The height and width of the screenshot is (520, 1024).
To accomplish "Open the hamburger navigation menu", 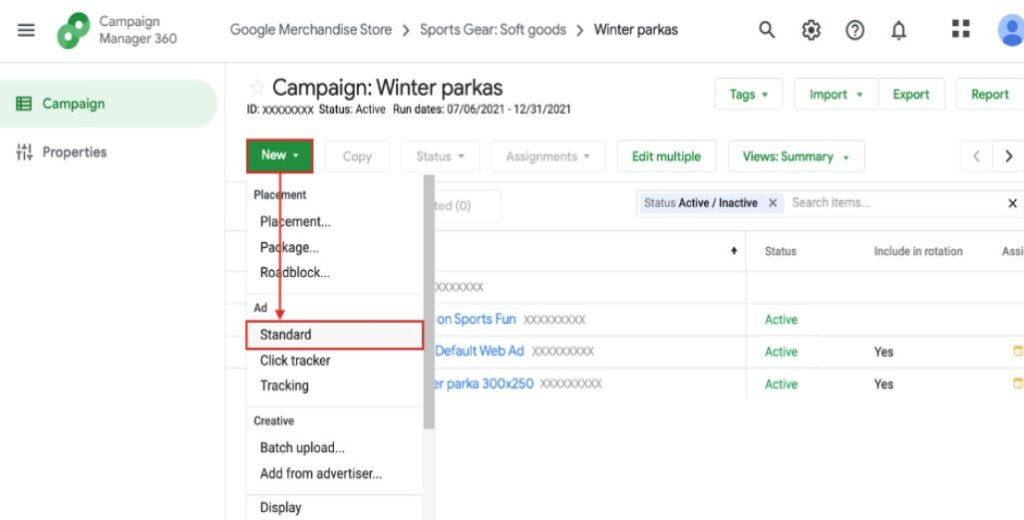I will 26,30.
